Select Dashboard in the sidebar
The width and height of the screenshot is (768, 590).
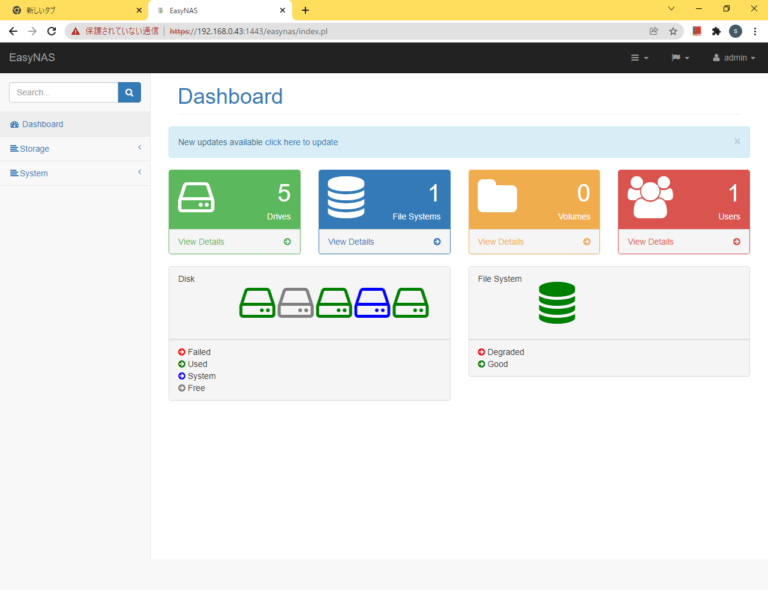pyautogui.click(x=42, y=124)
